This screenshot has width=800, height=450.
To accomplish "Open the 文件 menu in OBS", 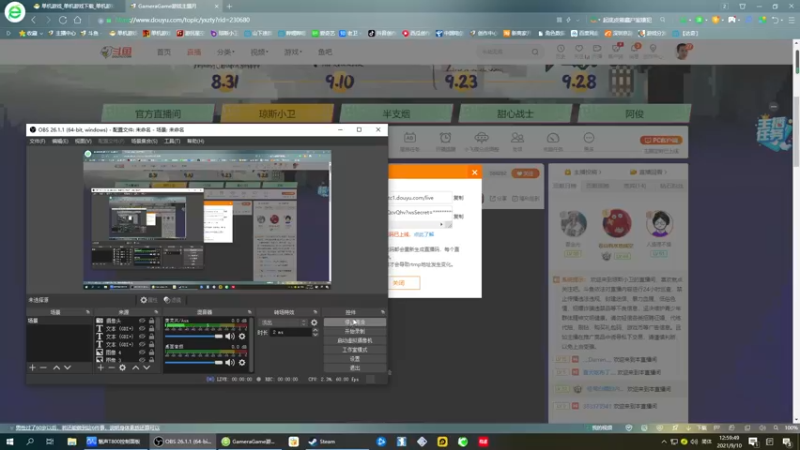I will [x=37, y=141].
